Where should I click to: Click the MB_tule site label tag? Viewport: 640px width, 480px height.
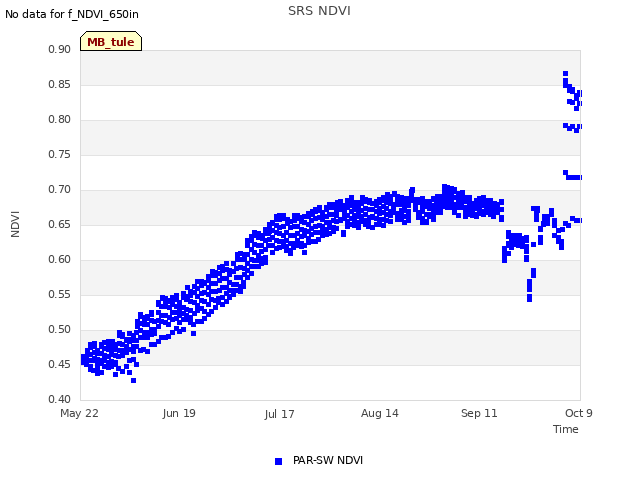(x=111, y=41)
